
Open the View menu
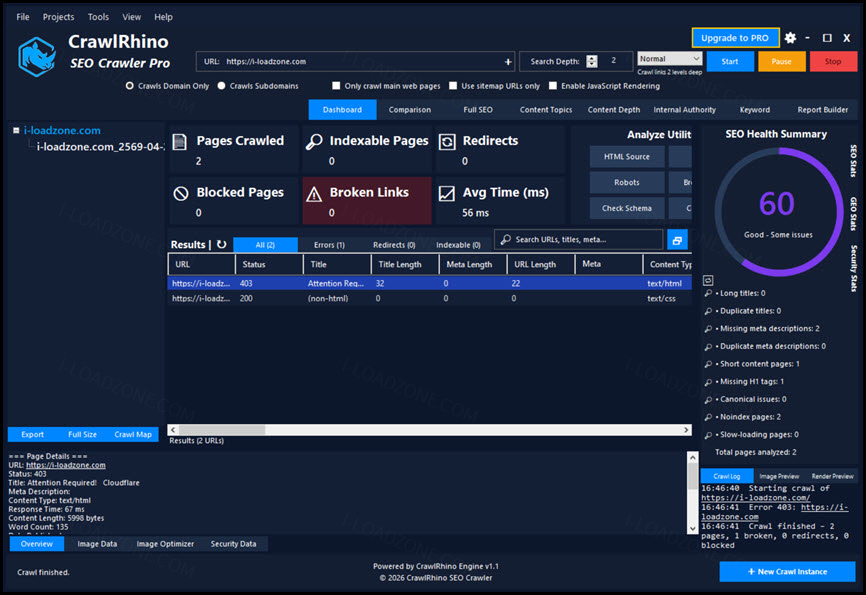click(131, 17)
